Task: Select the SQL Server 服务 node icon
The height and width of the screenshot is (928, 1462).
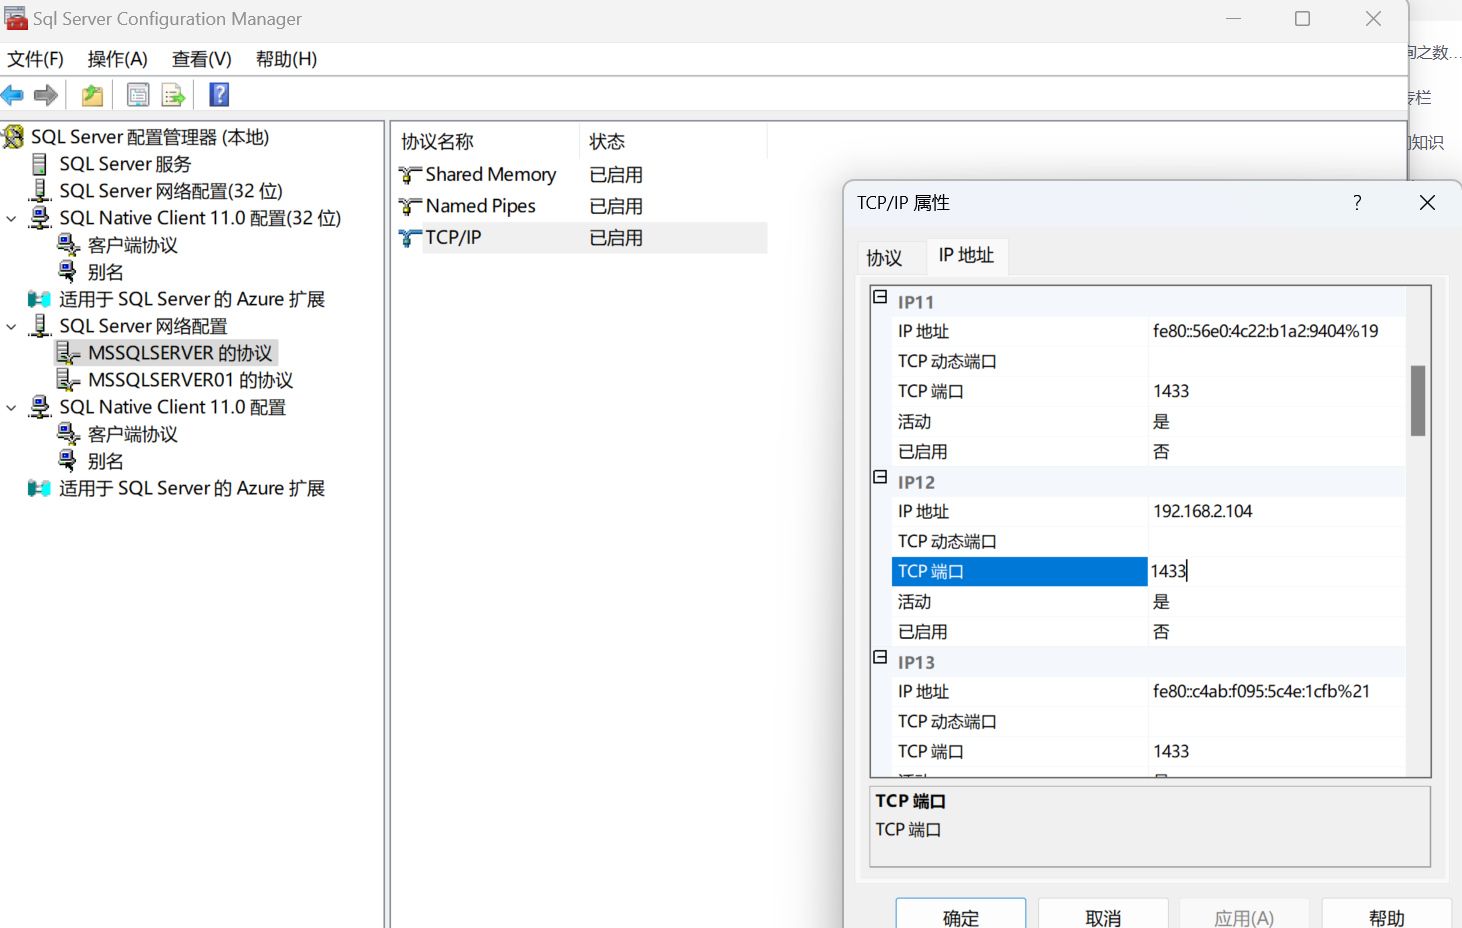Action: 40,164
